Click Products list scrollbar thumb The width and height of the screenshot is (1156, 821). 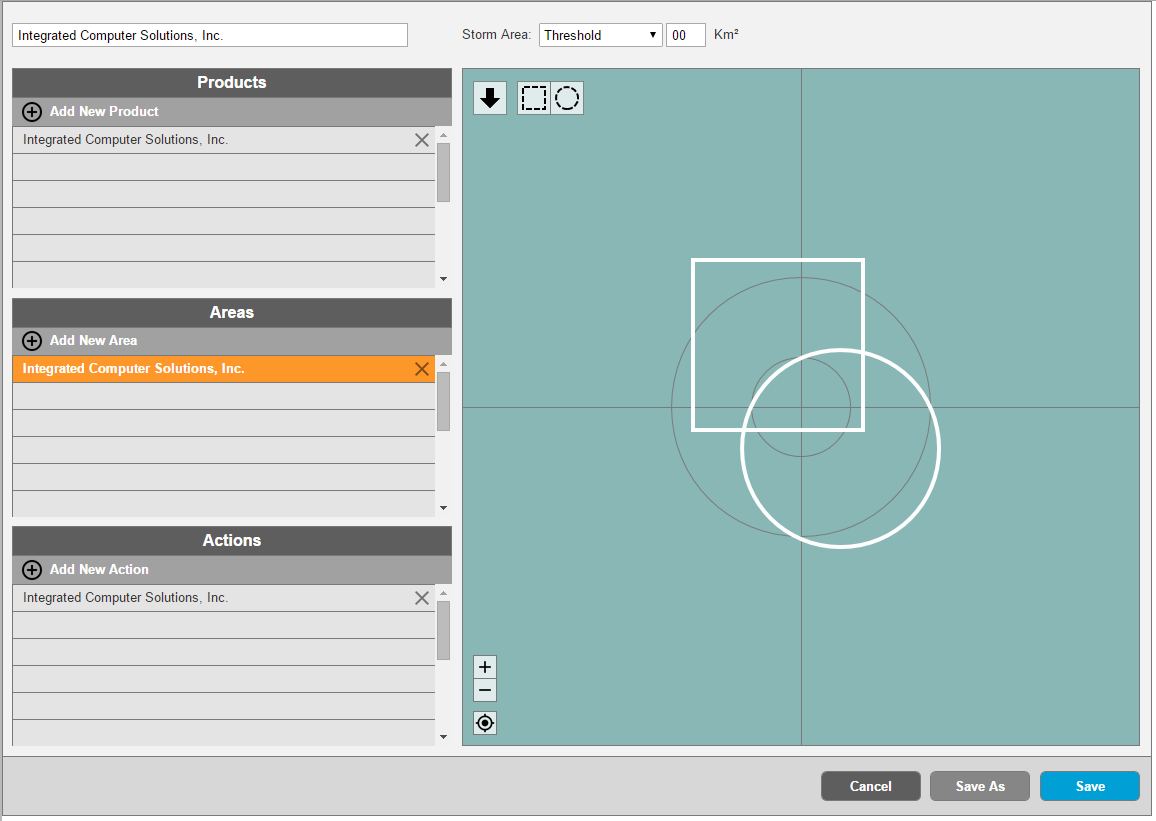point(443,172)
